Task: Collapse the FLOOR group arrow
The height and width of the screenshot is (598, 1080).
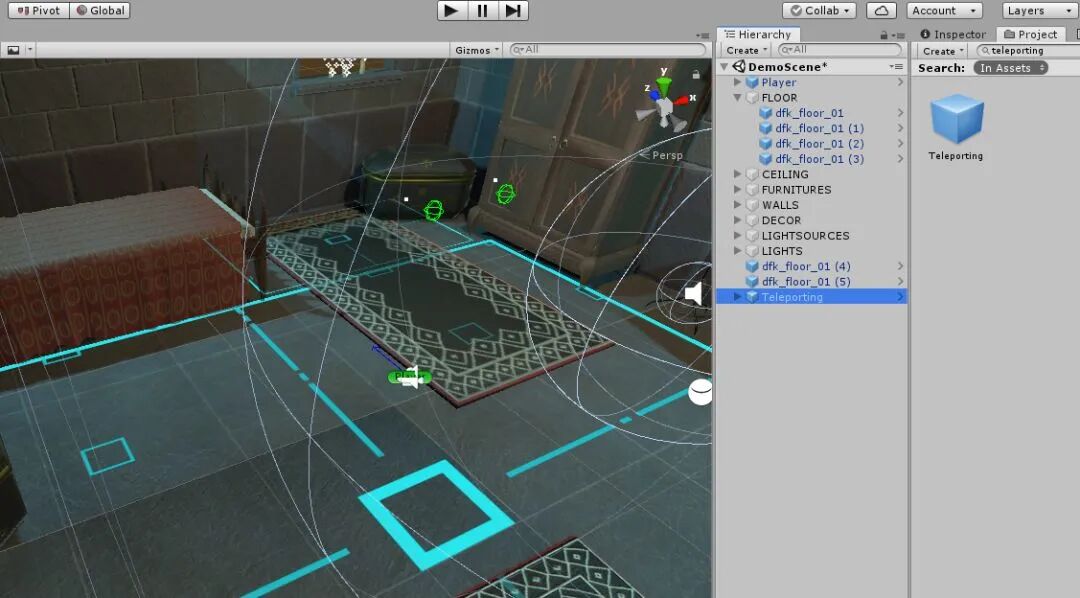Action: (x=738, y=97)
